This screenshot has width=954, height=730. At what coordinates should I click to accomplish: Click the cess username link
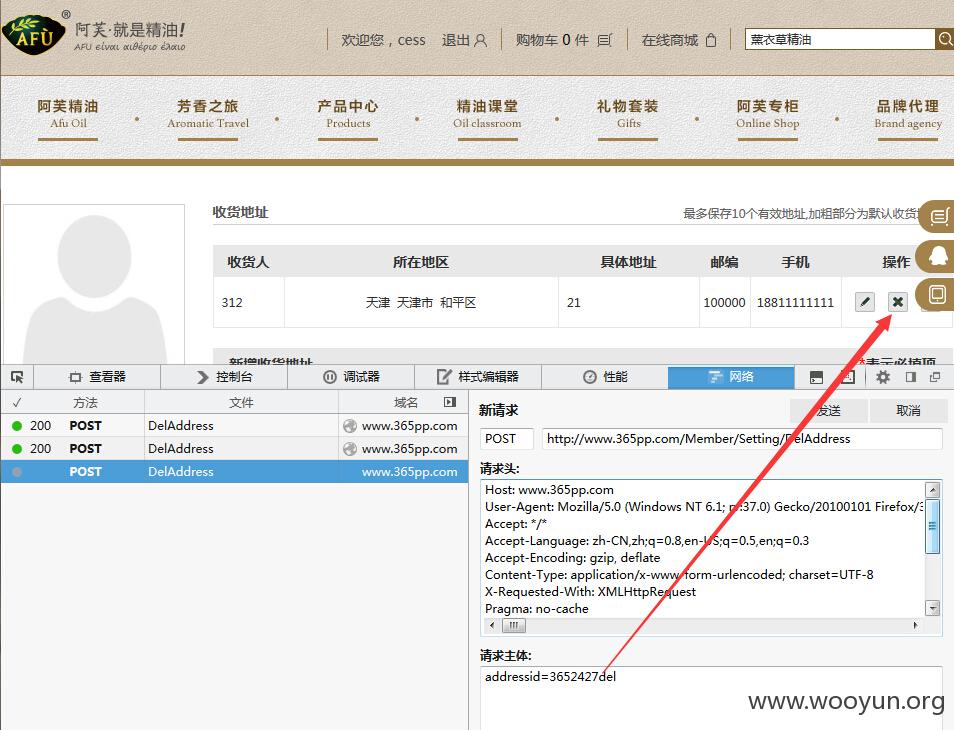pyautogui.click(x=411, y=40)
